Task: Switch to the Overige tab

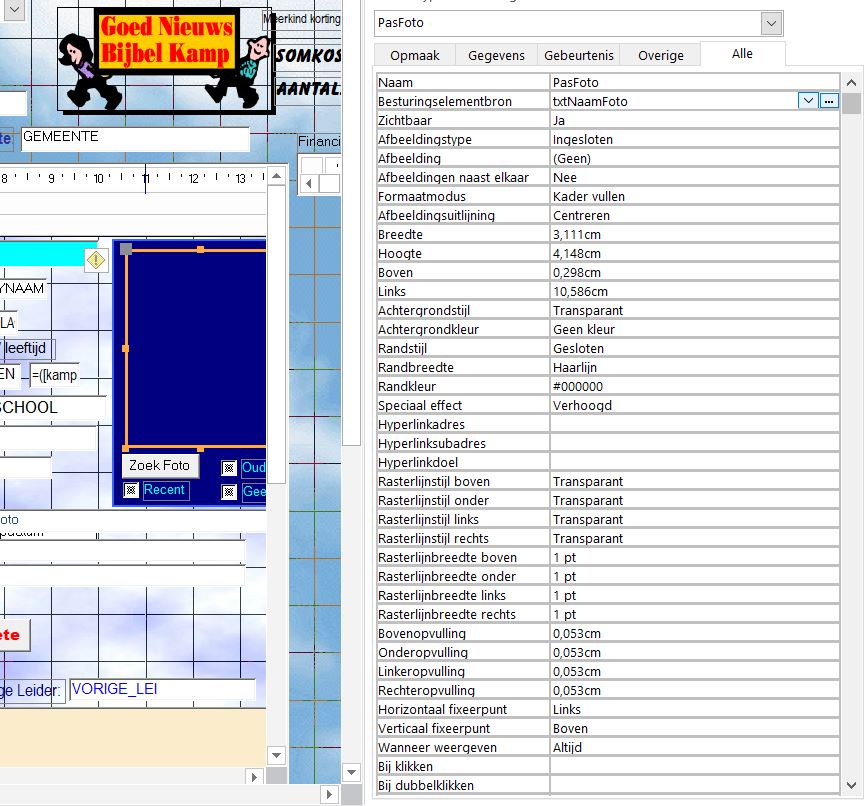Action: (661, 56)
